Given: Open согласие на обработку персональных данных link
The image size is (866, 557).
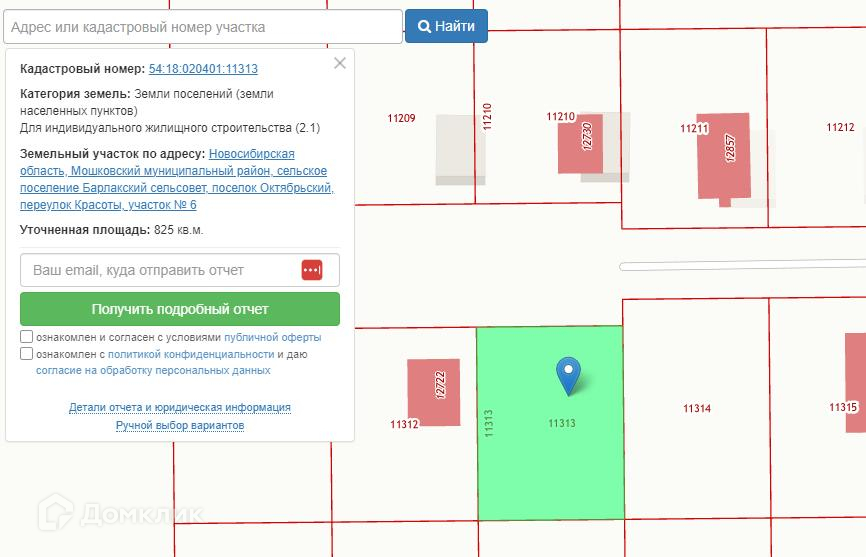Looking at the screenshot, I should [x=153, y=370].
